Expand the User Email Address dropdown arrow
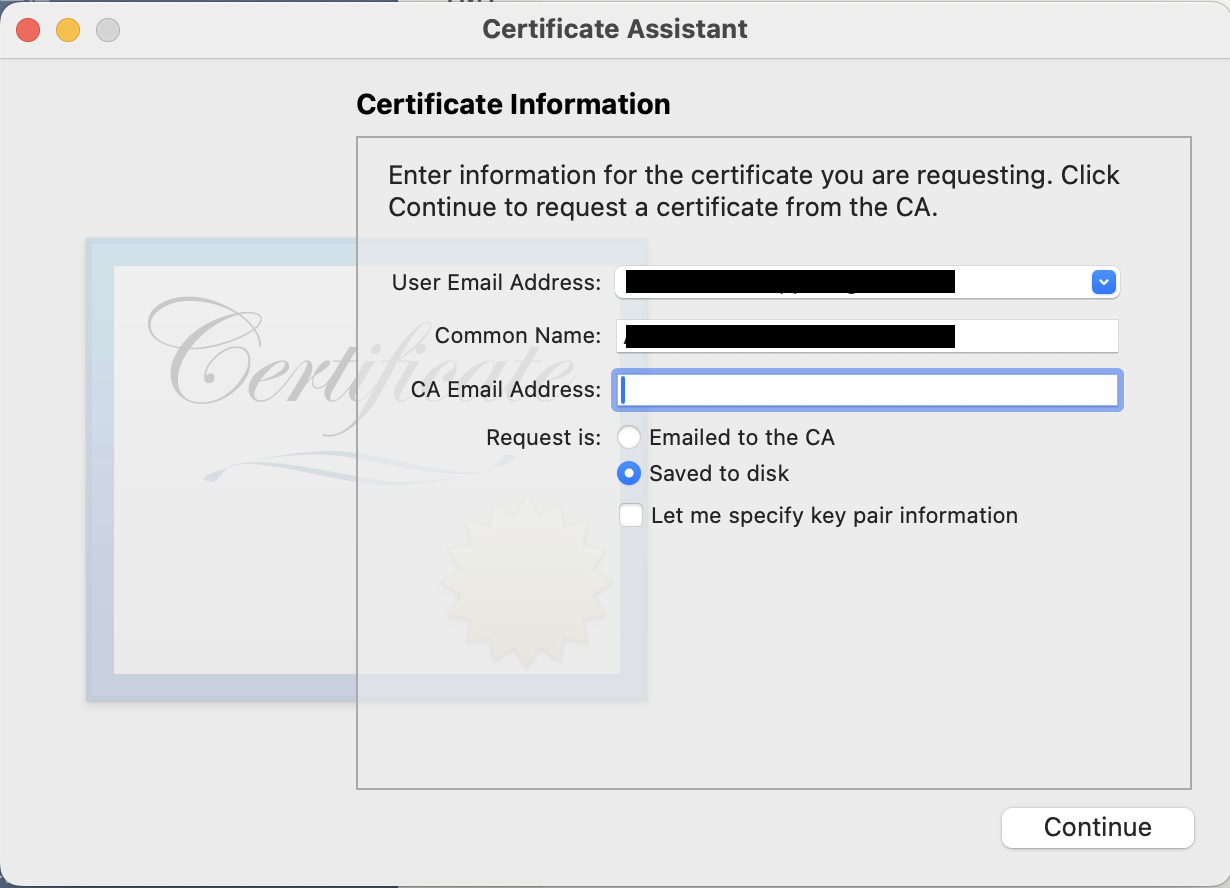 pyautogui.click(x=1103, y=283)
